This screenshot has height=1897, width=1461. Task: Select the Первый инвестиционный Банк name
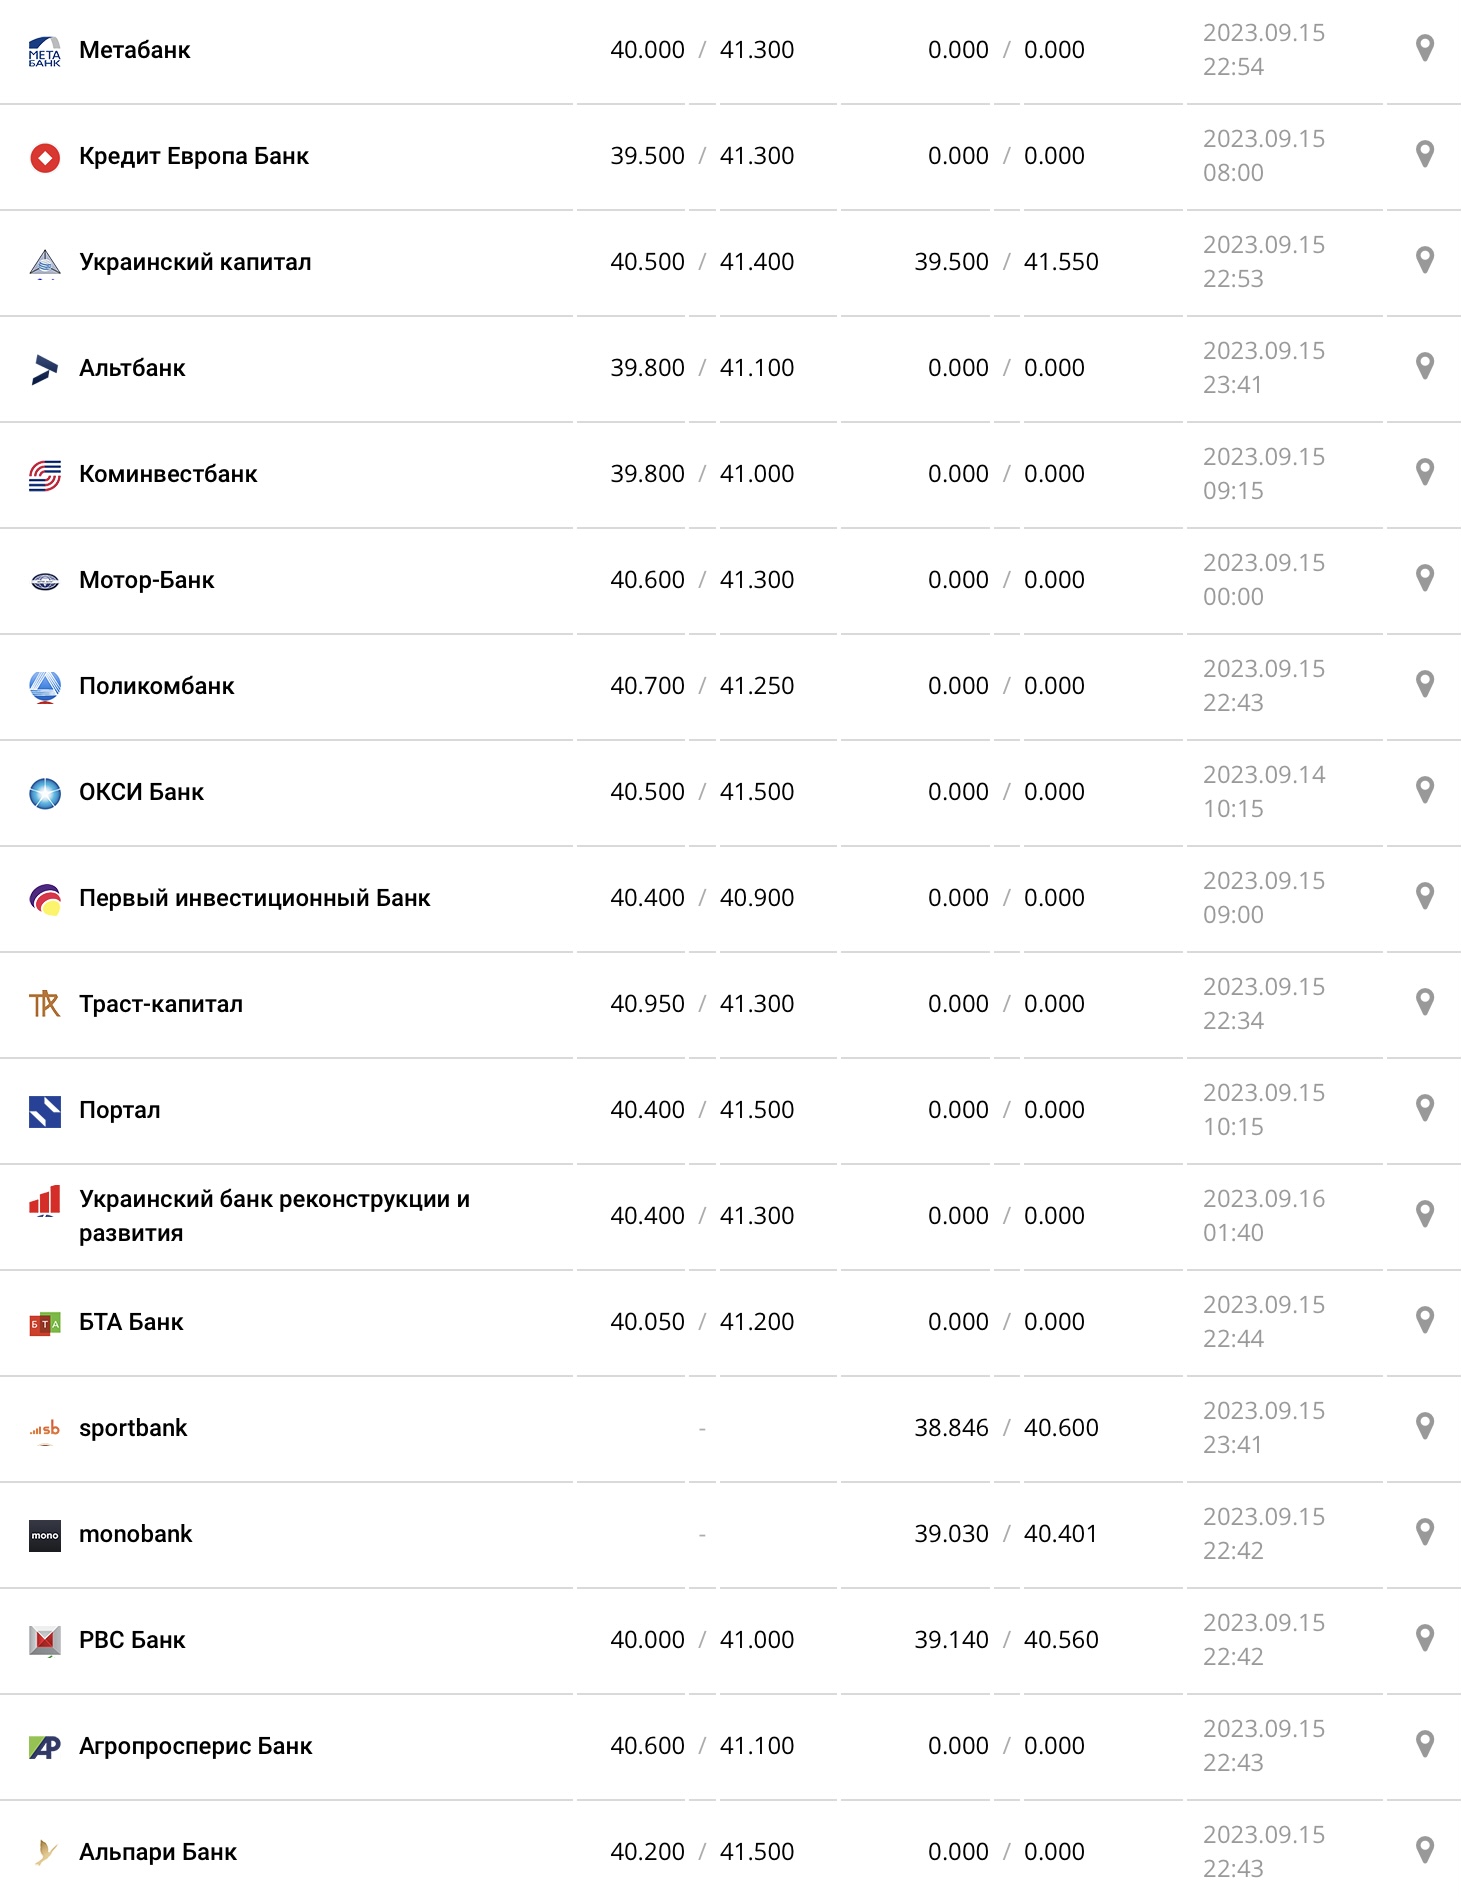tap(254, 897)
